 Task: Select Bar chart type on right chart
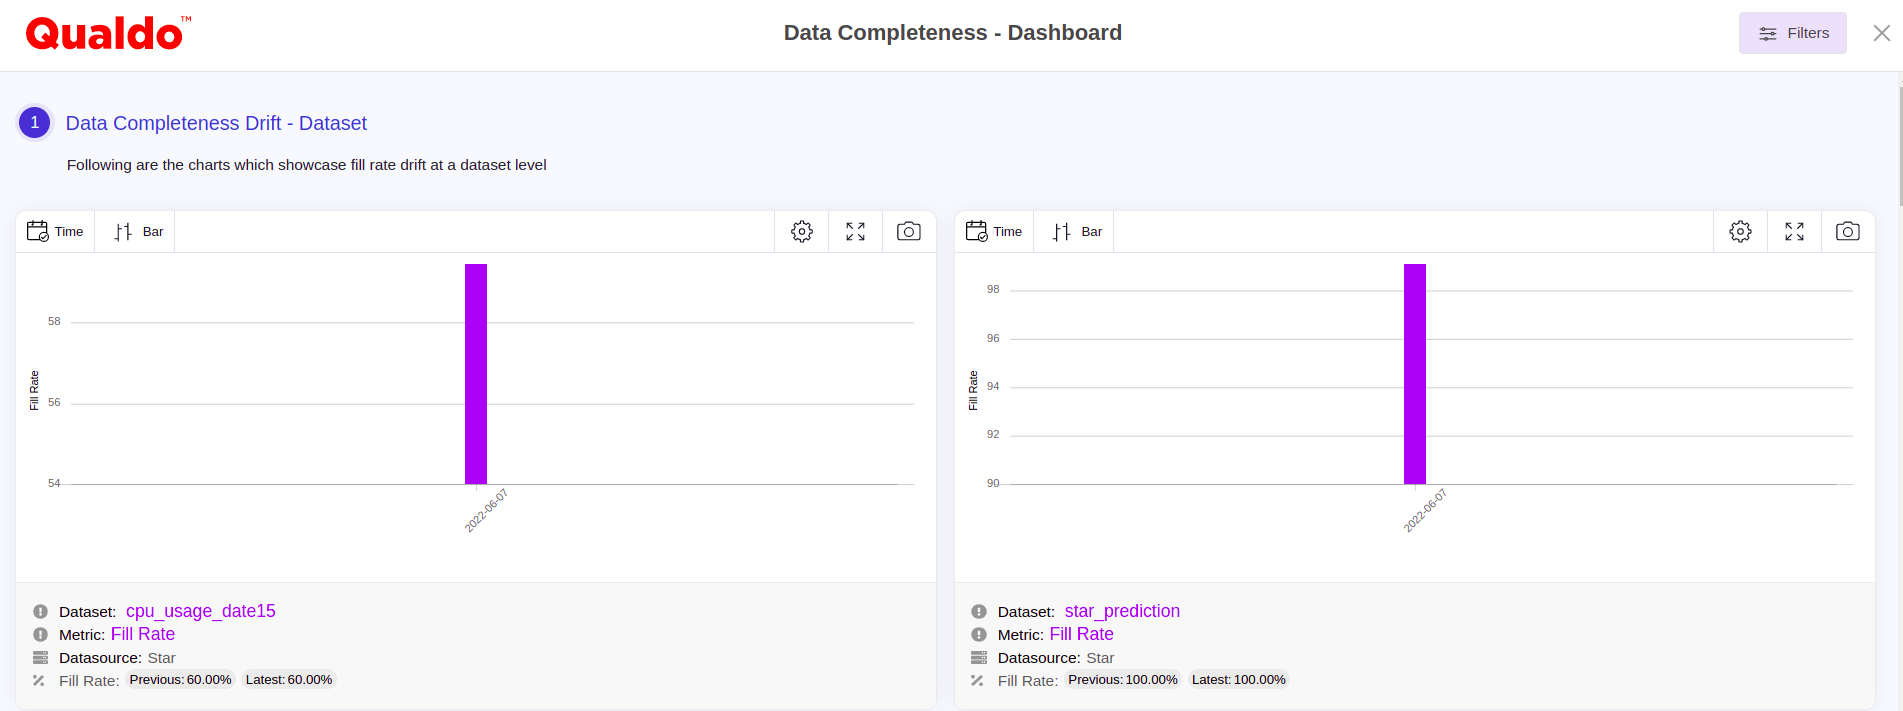point(1077,232)
